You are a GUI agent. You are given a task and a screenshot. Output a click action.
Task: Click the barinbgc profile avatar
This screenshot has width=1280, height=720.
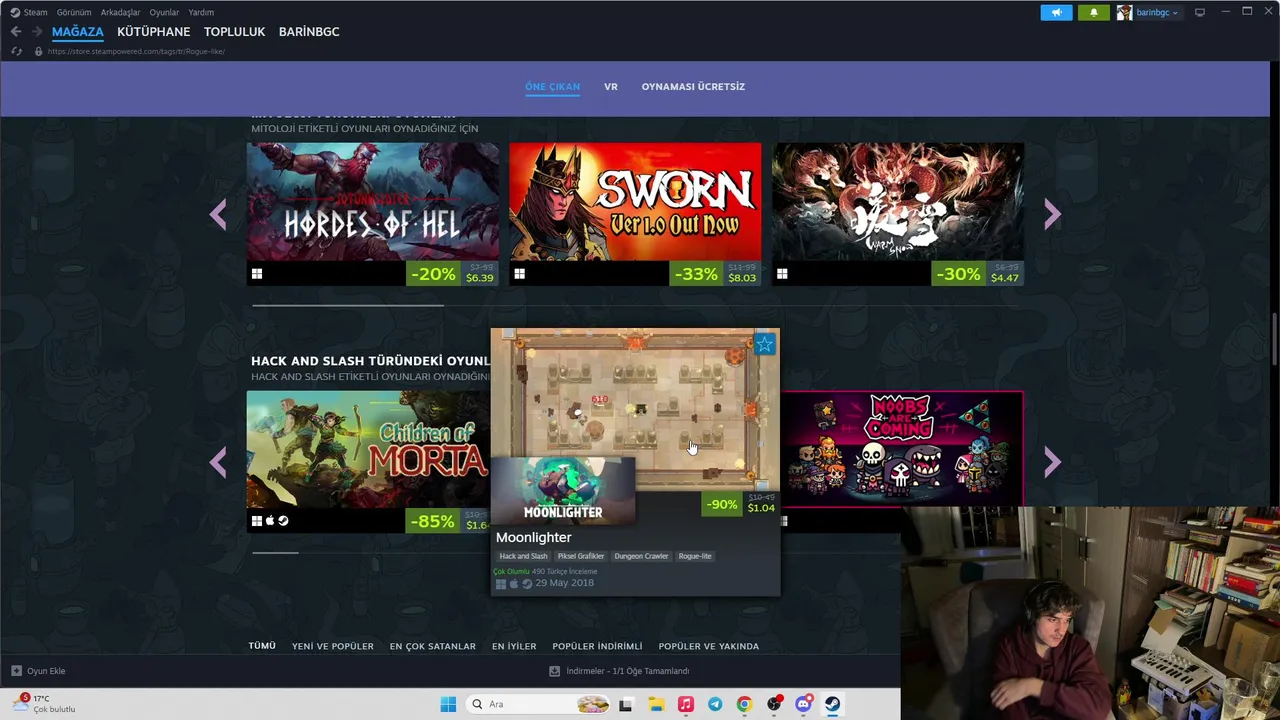[1124, 13]
